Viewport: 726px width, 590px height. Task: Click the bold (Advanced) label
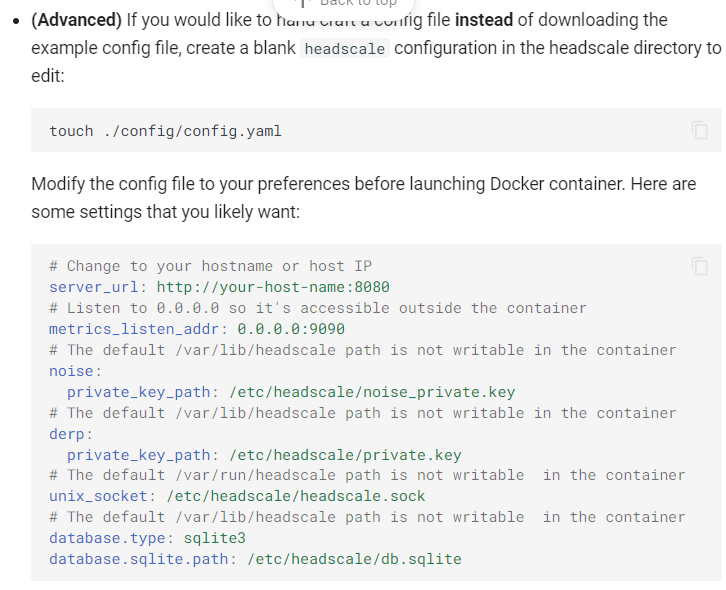[x=76, y=20]
